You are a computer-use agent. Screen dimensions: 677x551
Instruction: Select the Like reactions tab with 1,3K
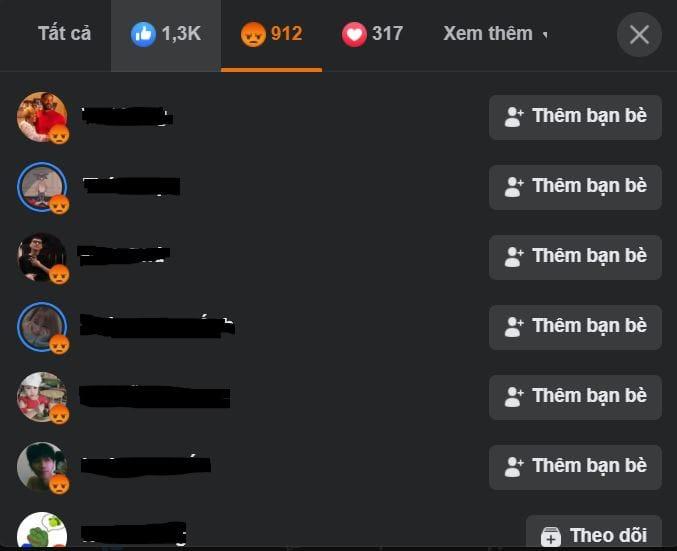(x=166, y=35)
